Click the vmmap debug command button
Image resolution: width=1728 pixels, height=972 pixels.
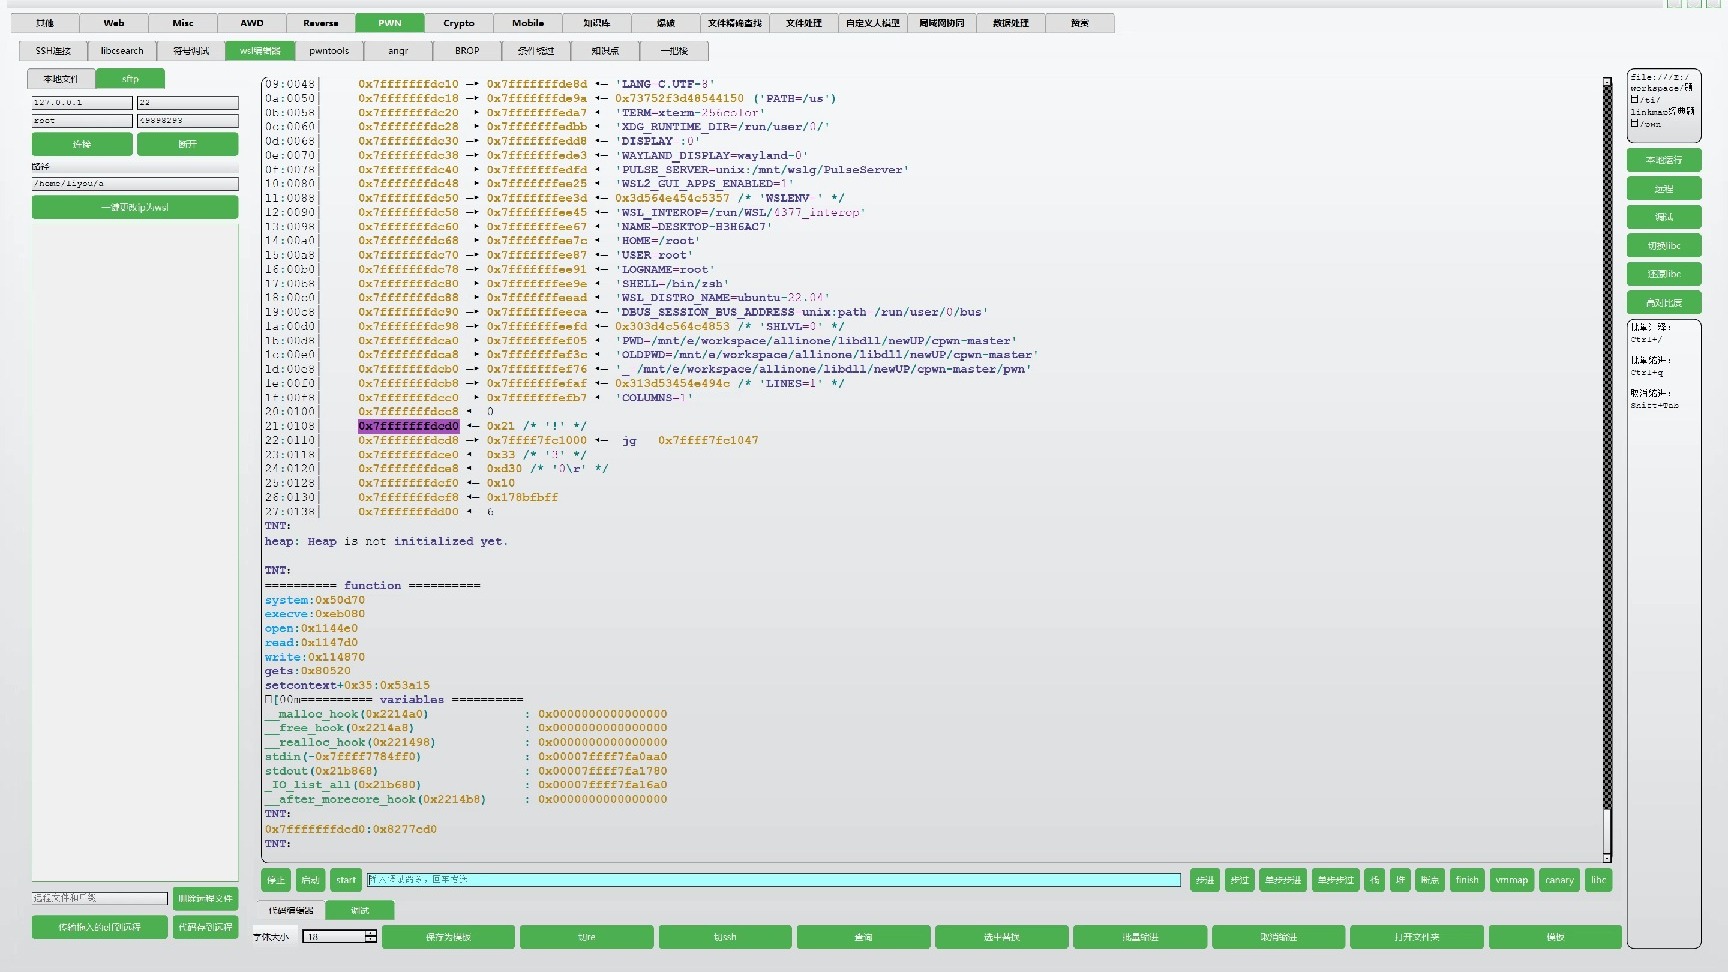pos(1512,880)
